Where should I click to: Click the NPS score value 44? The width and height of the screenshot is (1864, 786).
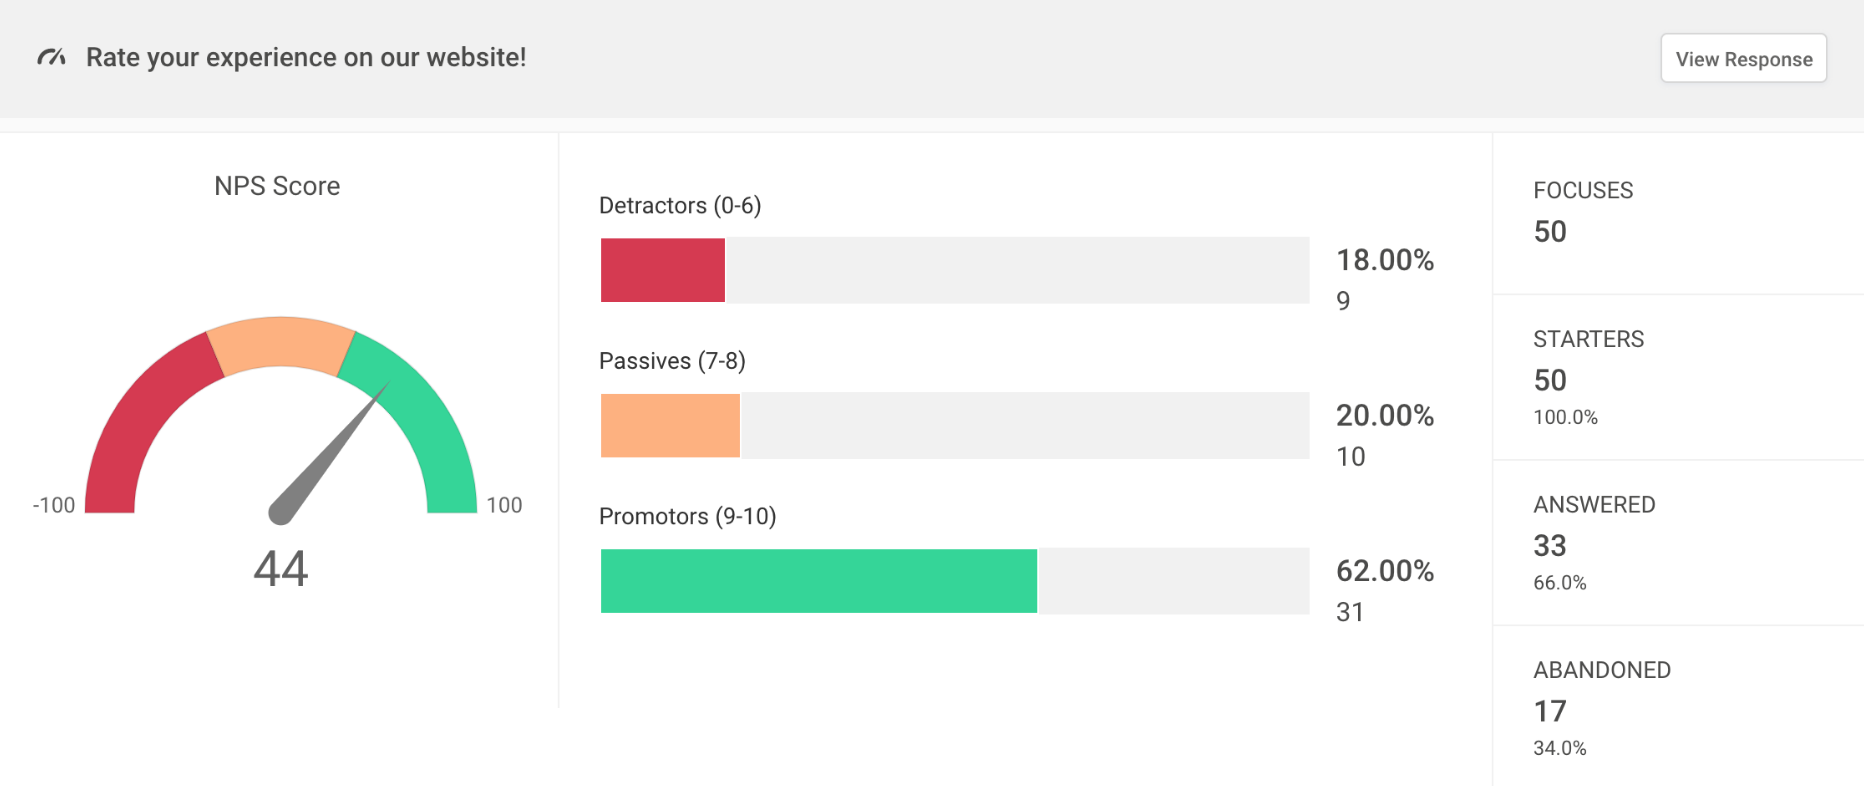[x=281, y=569]
